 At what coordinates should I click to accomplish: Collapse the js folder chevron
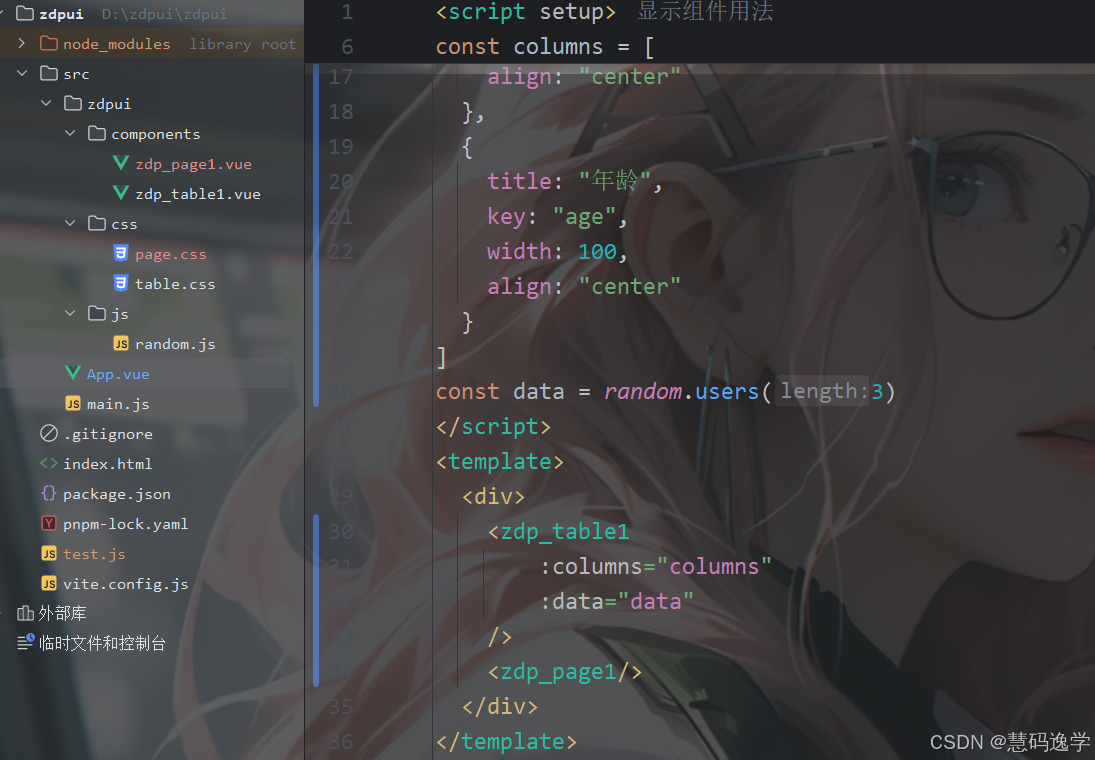coord(70,314)
